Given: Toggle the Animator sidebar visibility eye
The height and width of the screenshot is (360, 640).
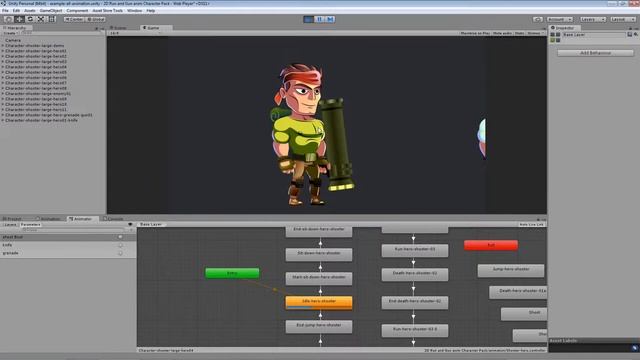Looking at the screenshot, I should click(130, 224).
